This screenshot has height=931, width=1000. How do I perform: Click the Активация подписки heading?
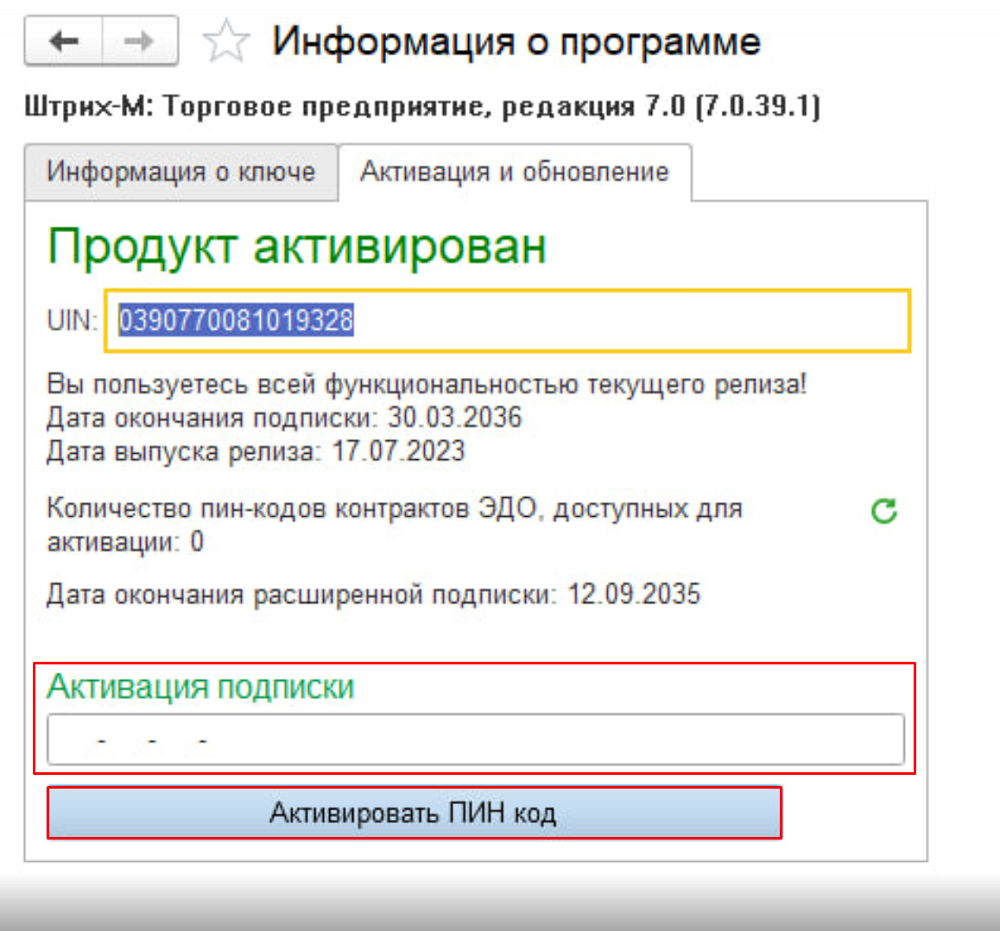pos(200,687)
